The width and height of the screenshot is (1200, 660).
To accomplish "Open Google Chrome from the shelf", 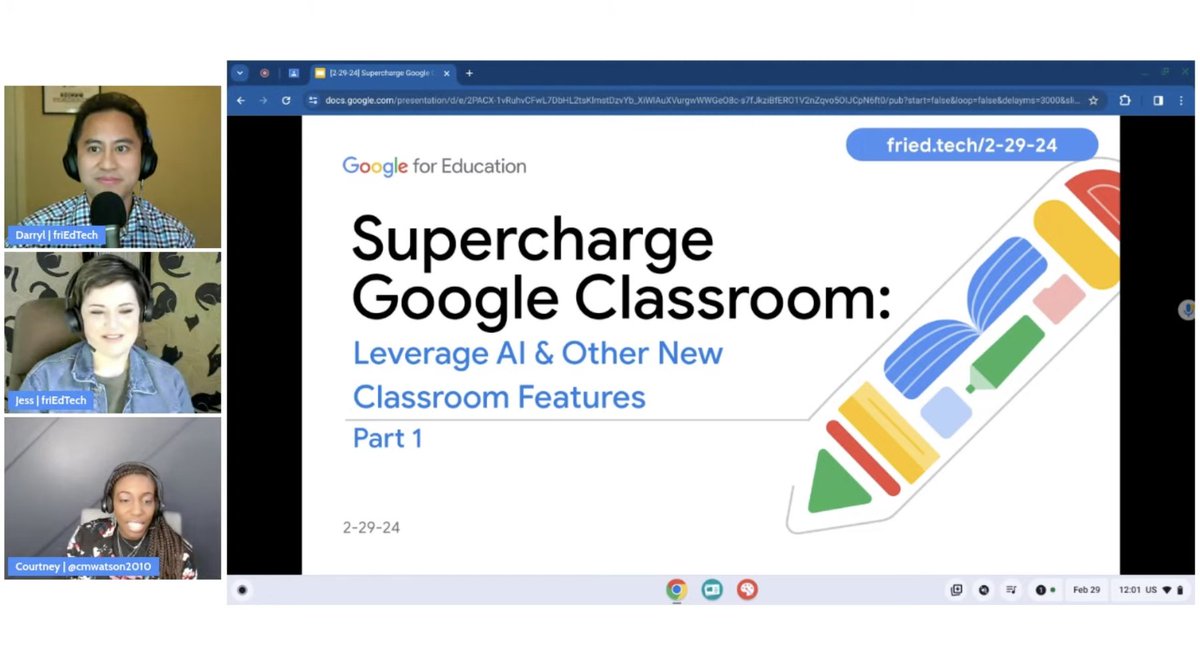I will point(677,590).
